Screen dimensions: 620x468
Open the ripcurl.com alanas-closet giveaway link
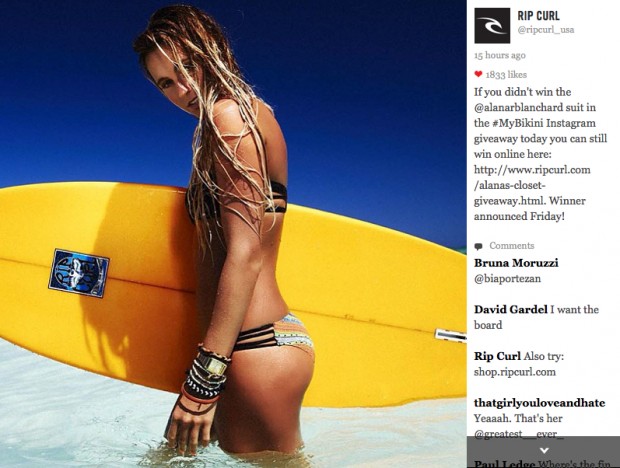click(x=532, y=185)
